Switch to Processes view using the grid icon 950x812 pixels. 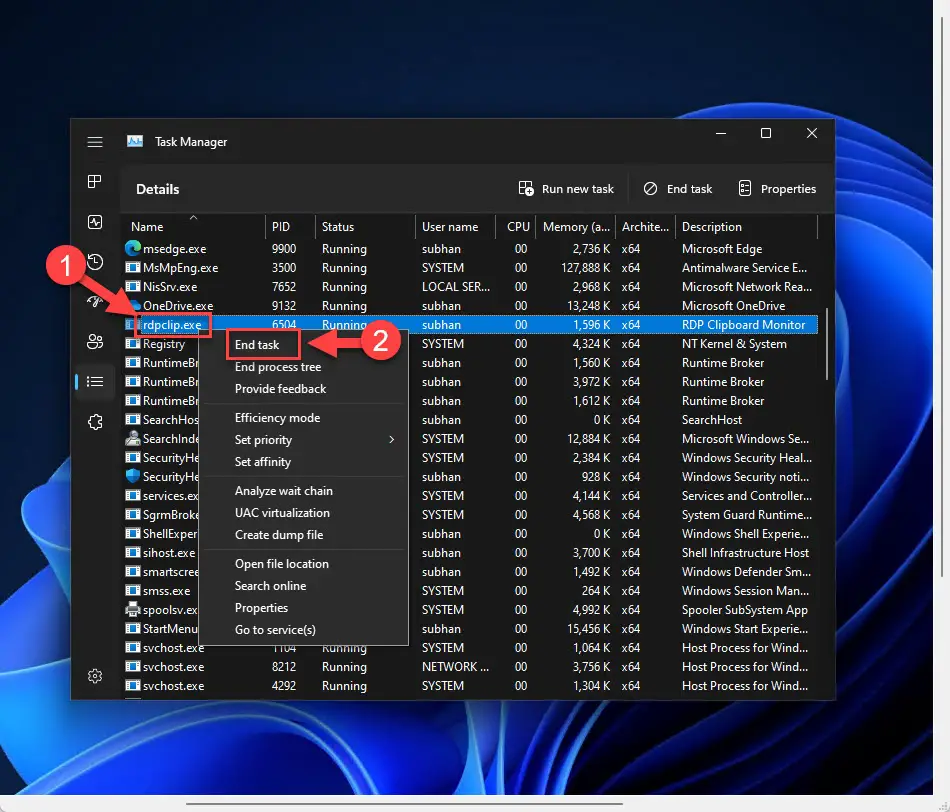(95, 181)
